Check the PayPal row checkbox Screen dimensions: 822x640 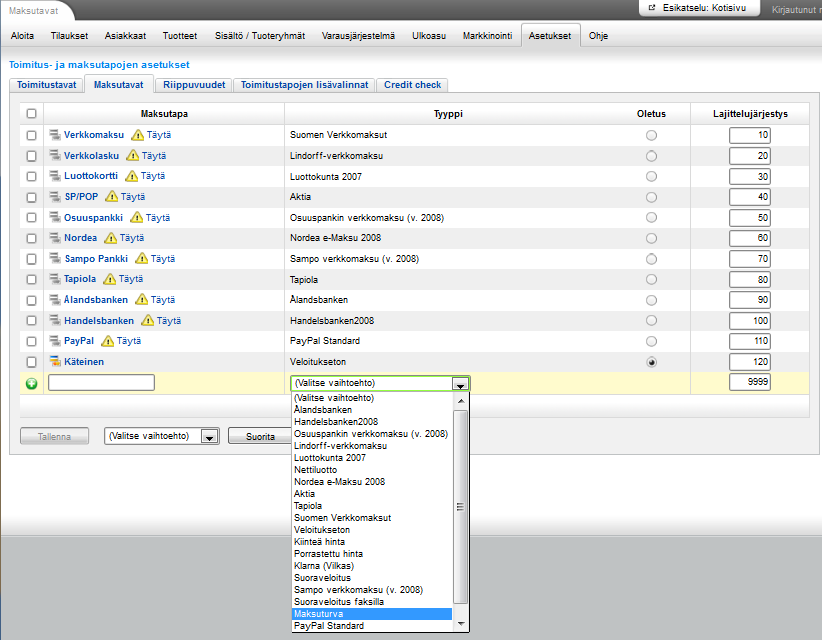pyautogui.click(x=31, y=341)
